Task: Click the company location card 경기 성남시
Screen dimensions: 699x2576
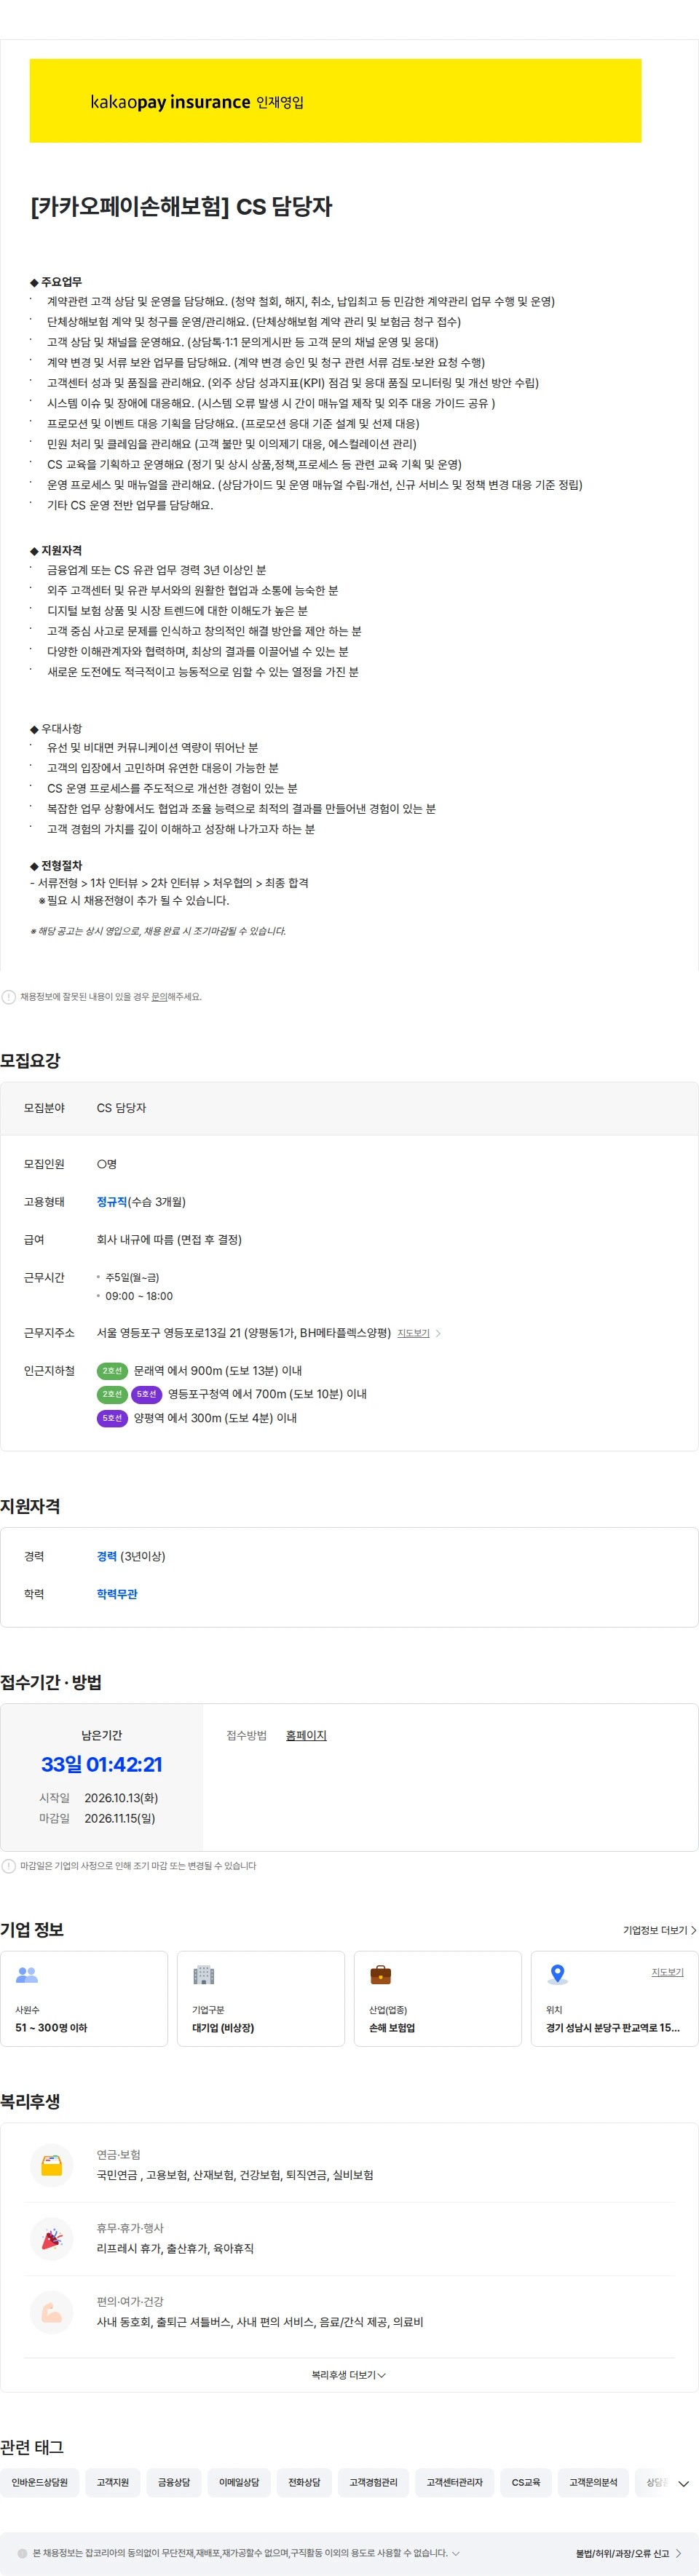Action: pos(614,1998)
